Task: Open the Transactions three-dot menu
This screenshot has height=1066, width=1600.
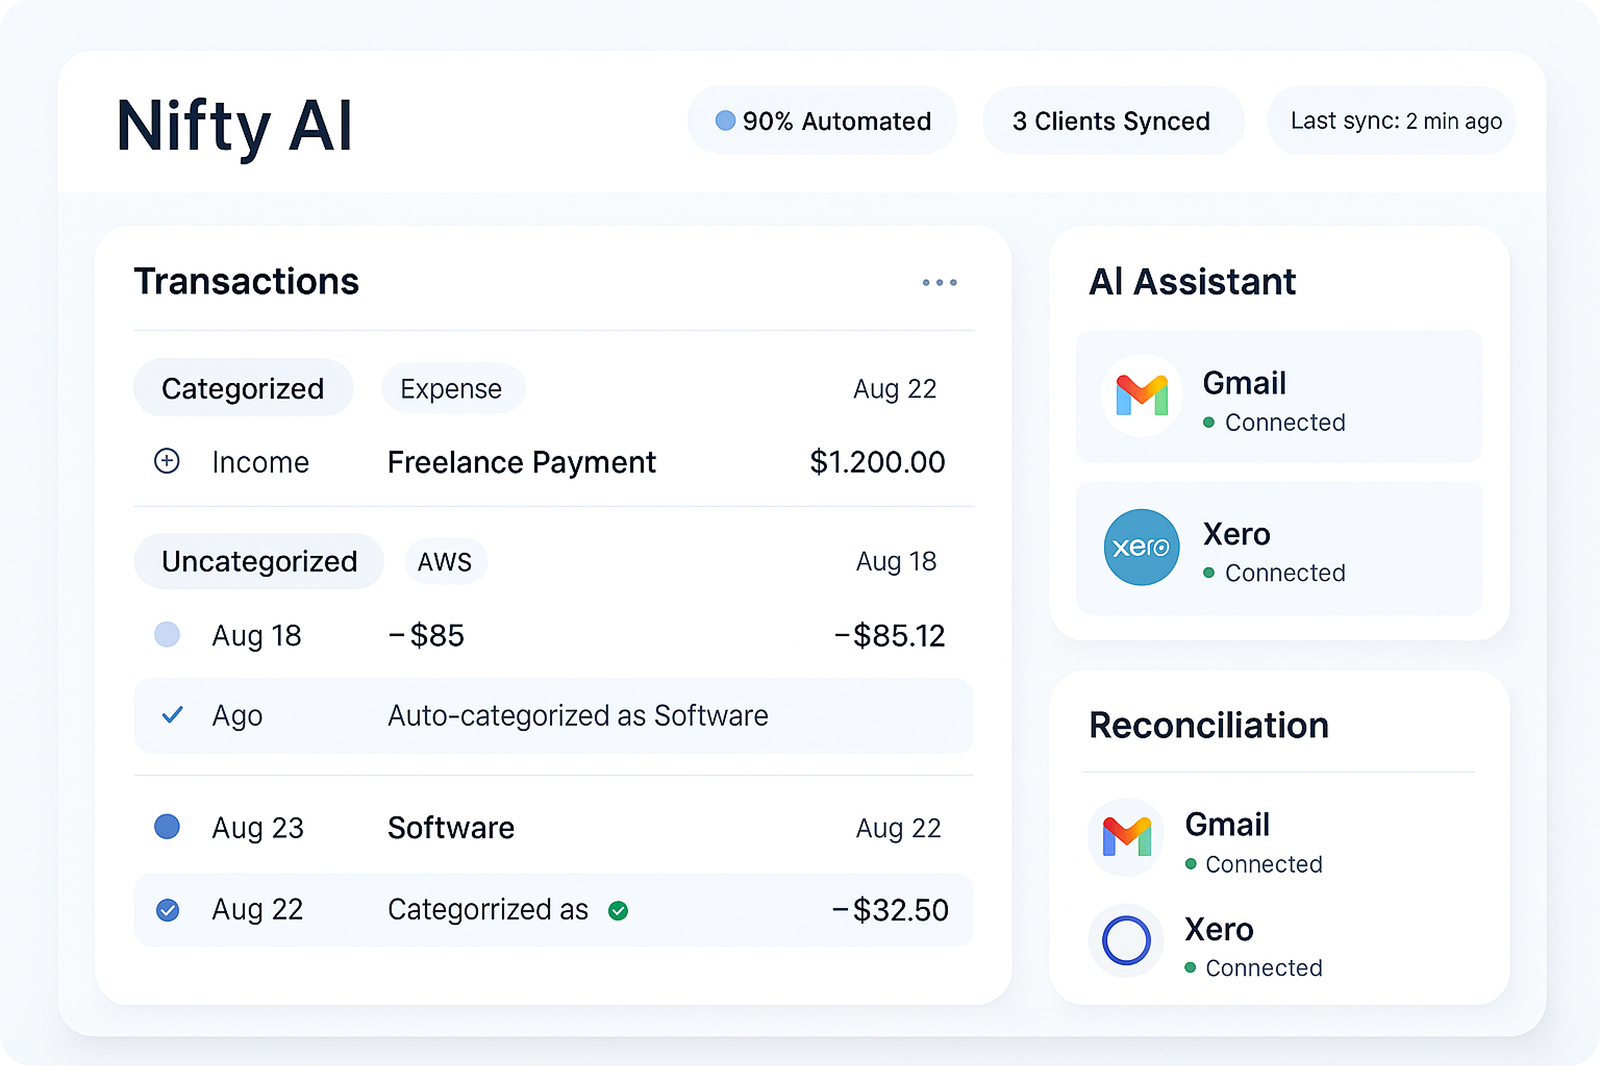Action: pos(939,283)
